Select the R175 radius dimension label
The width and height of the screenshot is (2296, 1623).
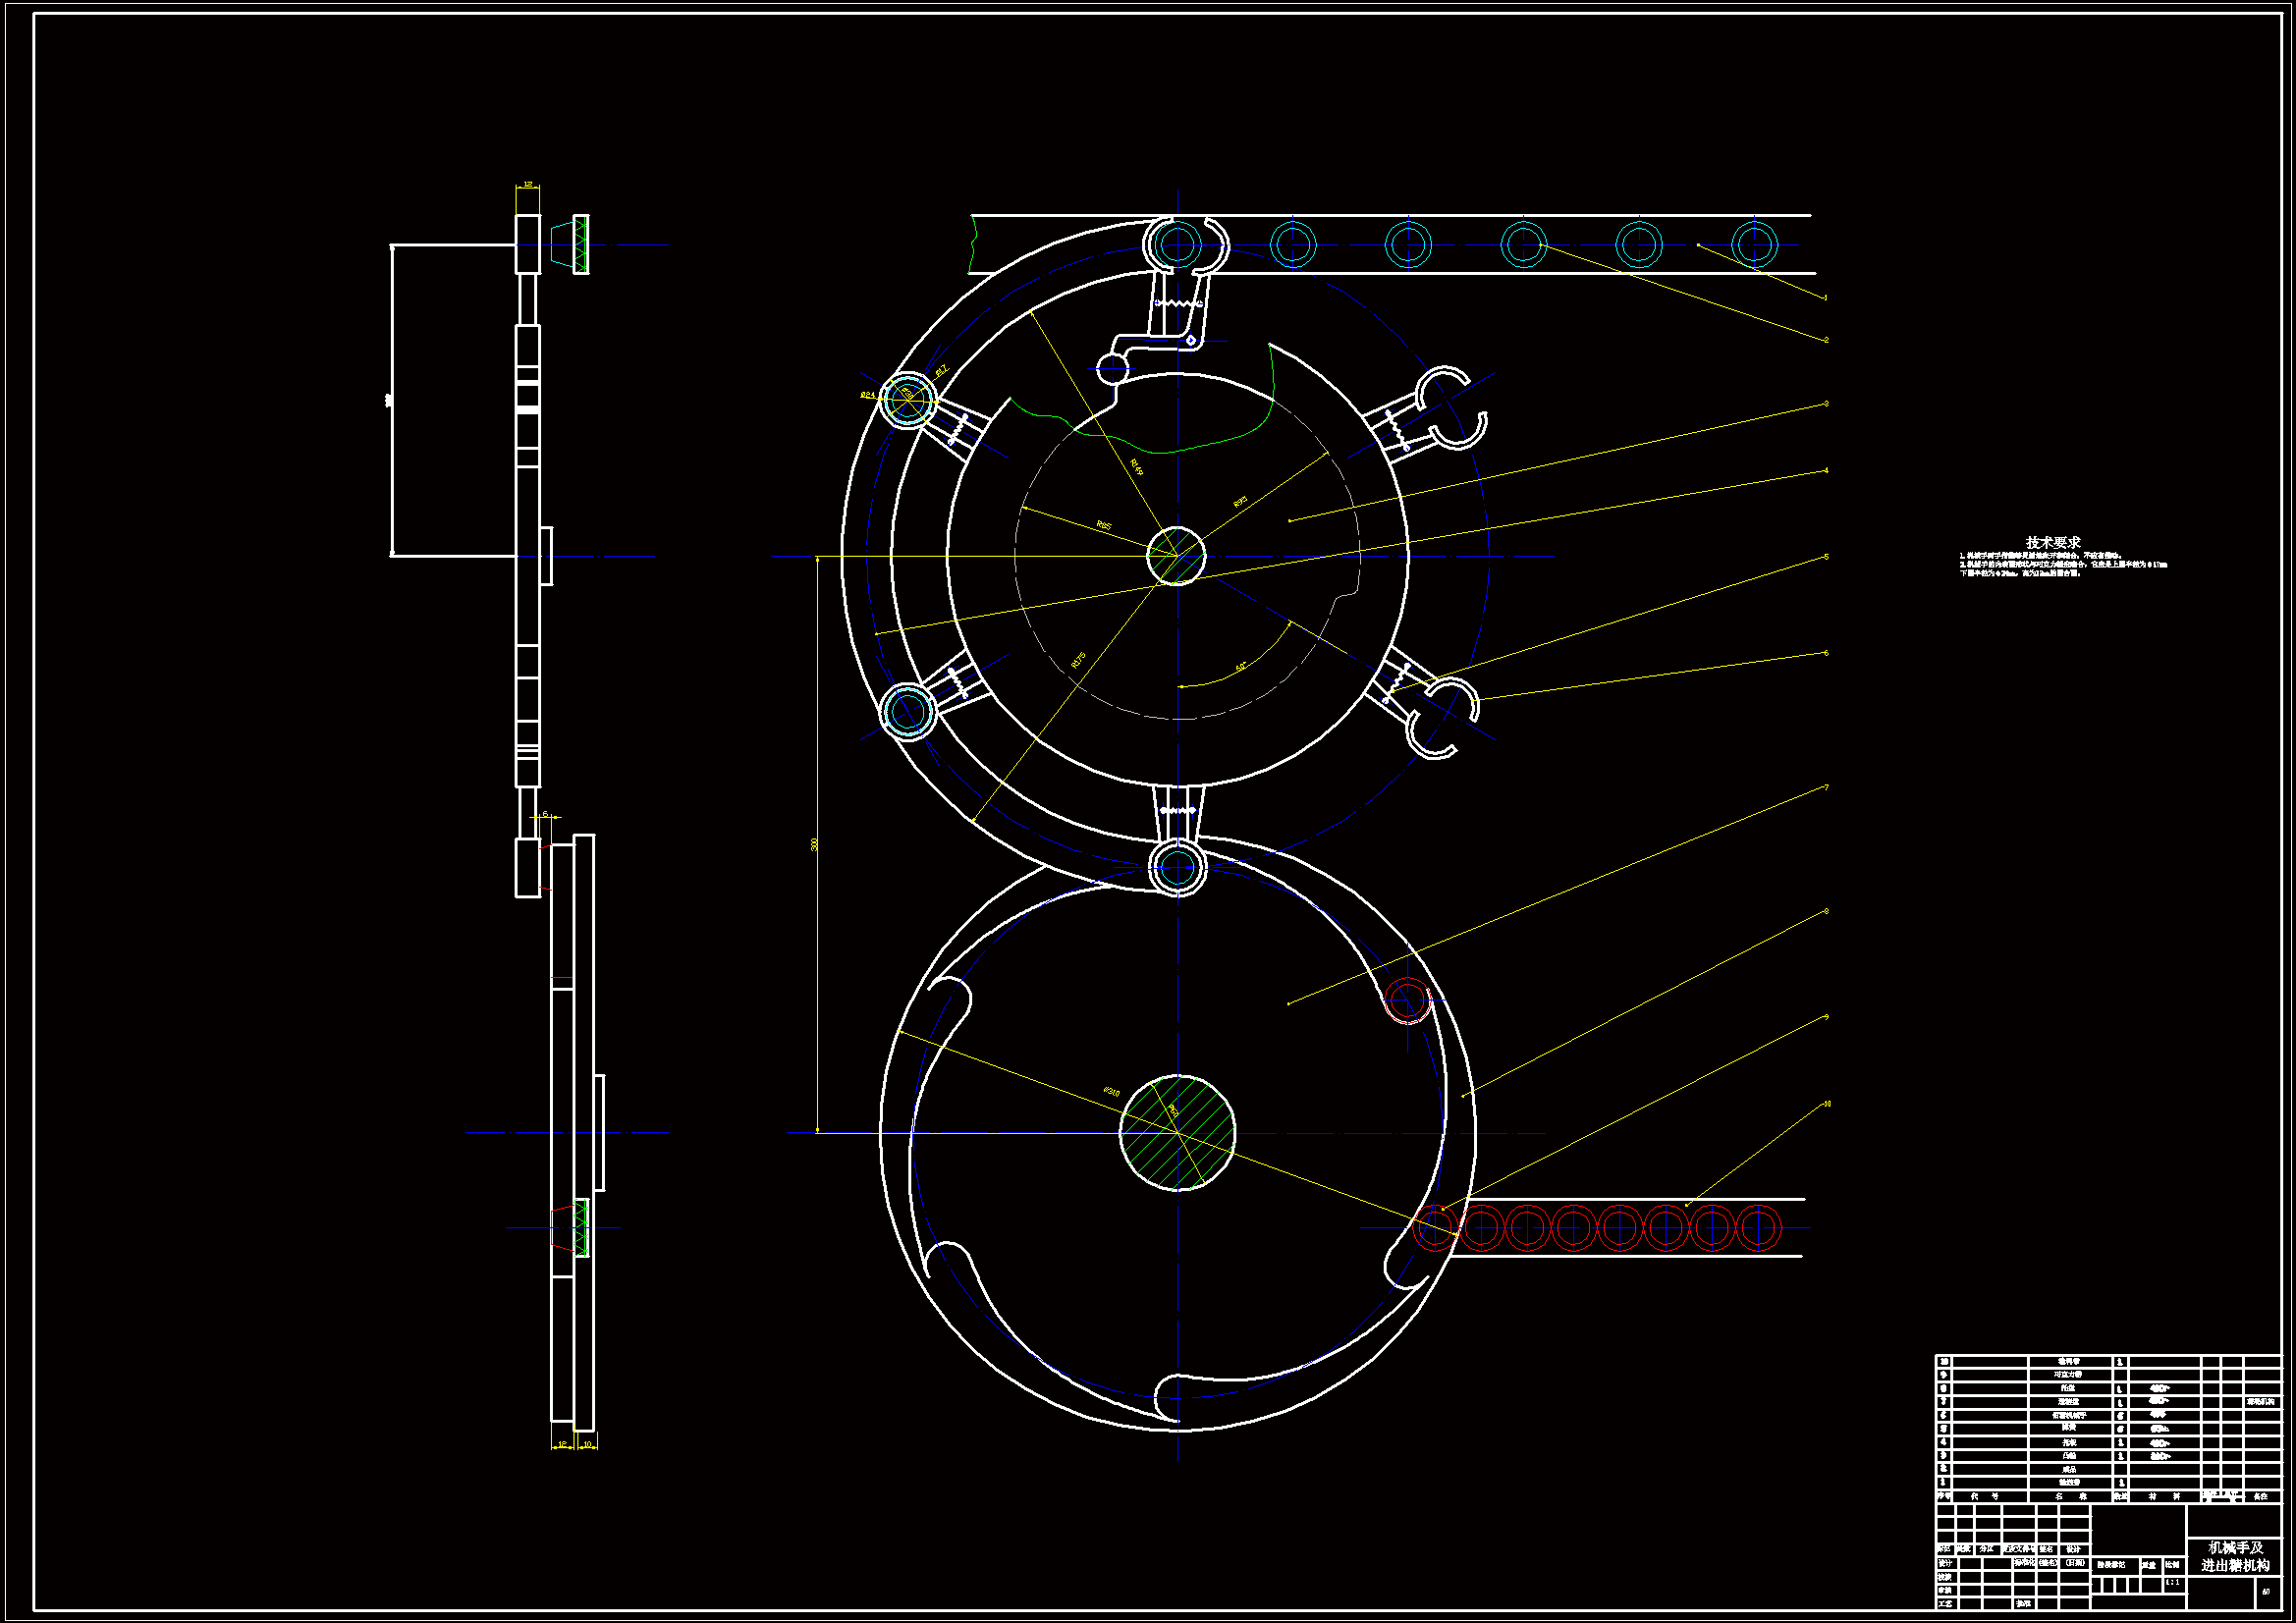click(x=1078, y=660)
